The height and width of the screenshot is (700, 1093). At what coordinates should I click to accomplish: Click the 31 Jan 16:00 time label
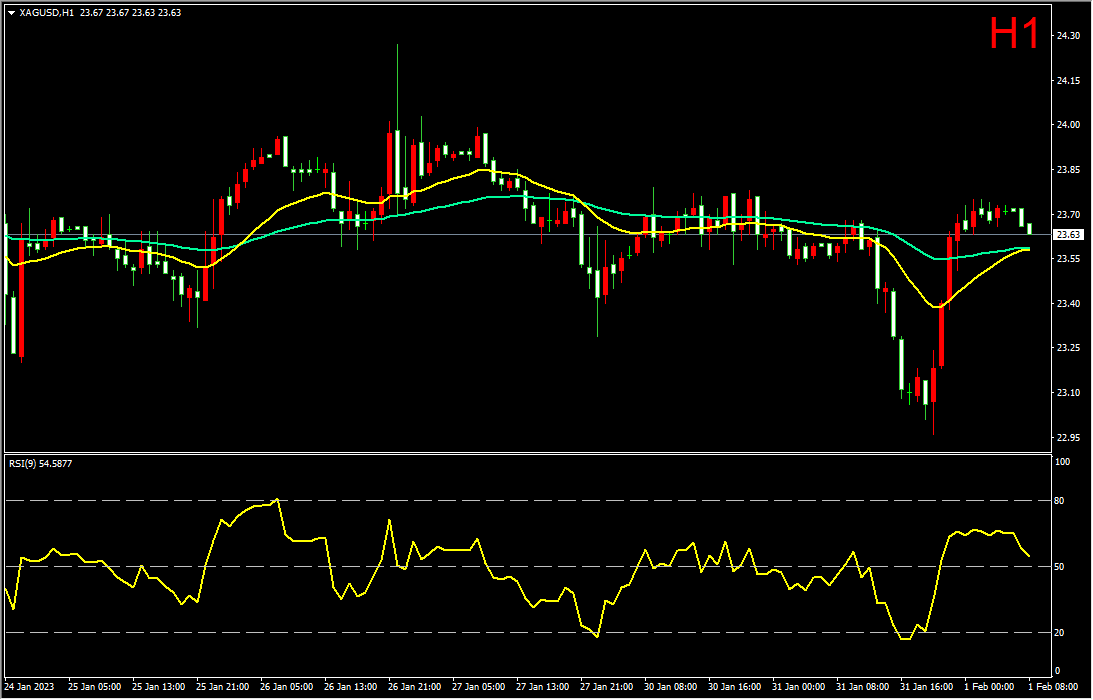tap(927, 687)
